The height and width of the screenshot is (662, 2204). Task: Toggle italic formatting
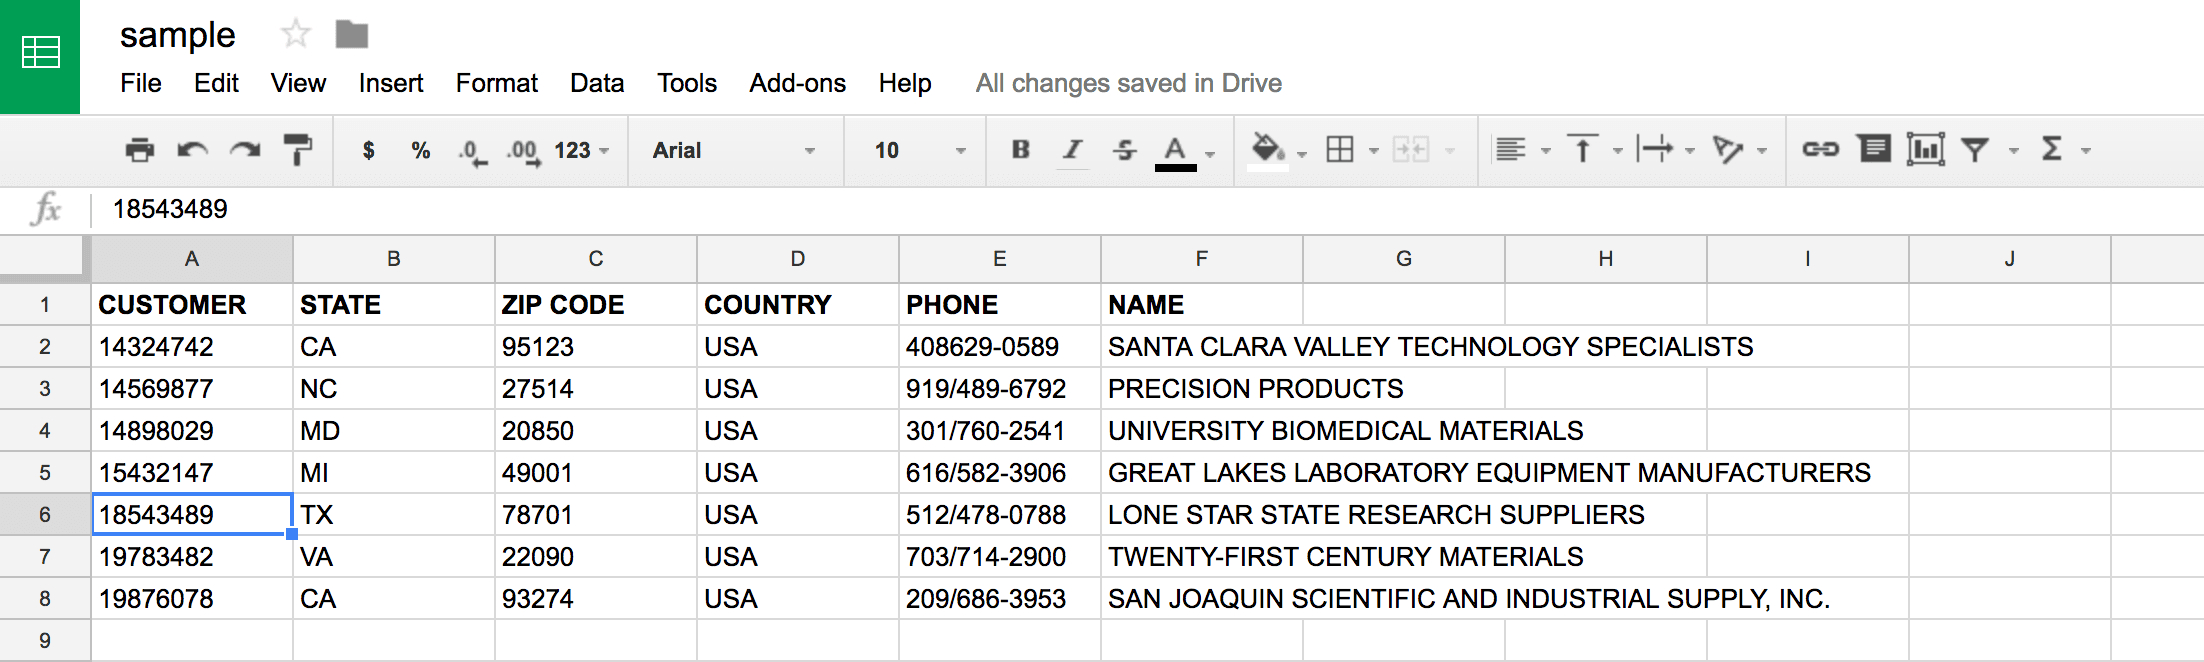click(1072, 150)
